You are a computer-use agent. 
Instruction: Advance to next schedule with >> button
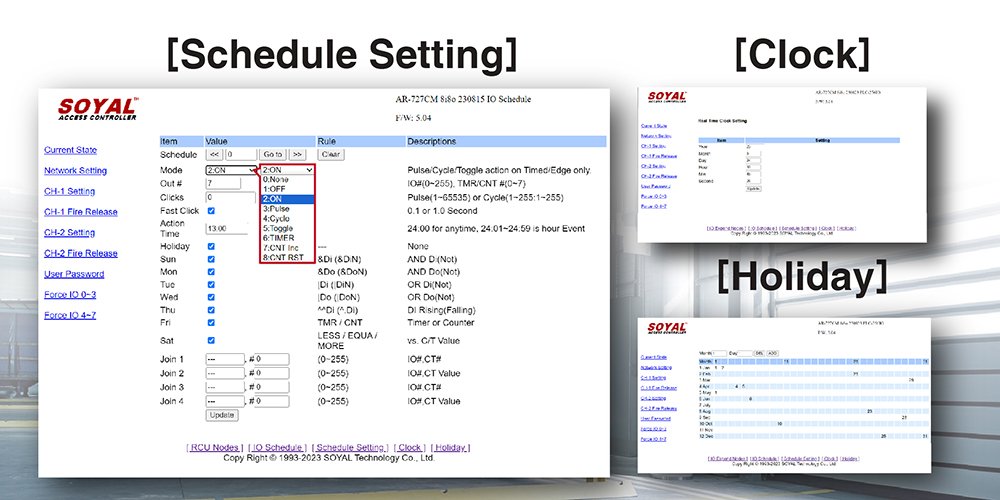pos(297,155)
